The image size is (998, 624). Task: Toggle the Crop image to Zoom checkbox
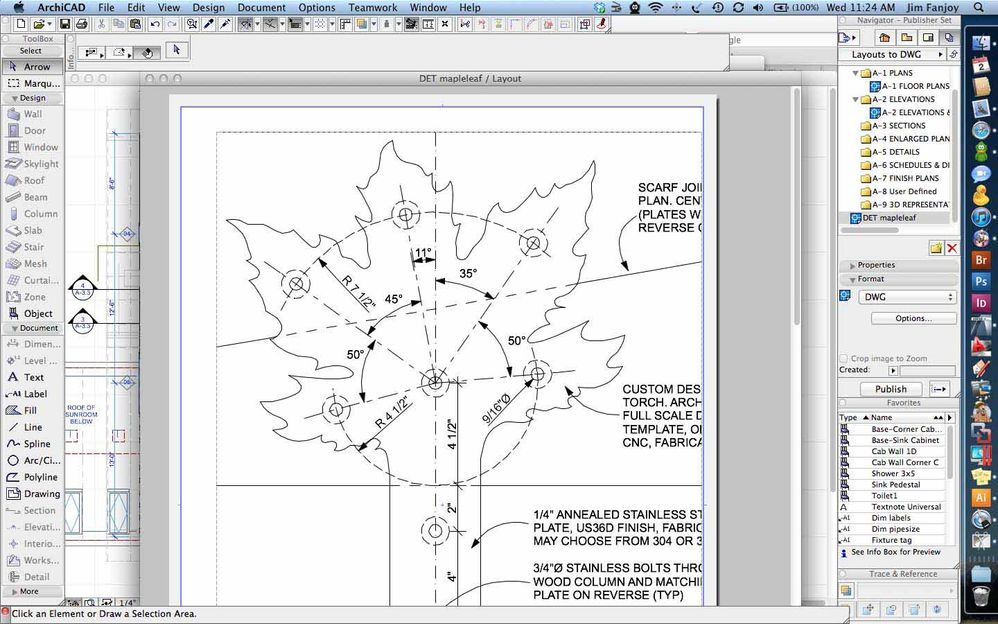click(x=844, y=358)
